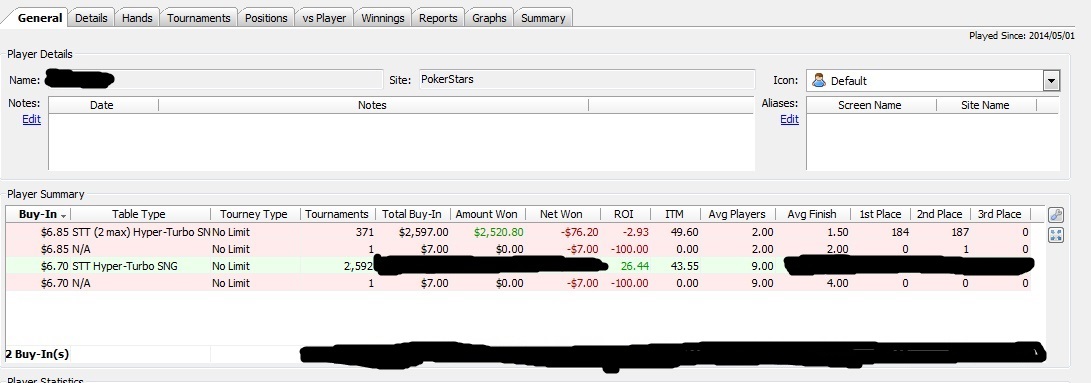
Task: Click the Default player icon image
Action: tap(819, 80)
